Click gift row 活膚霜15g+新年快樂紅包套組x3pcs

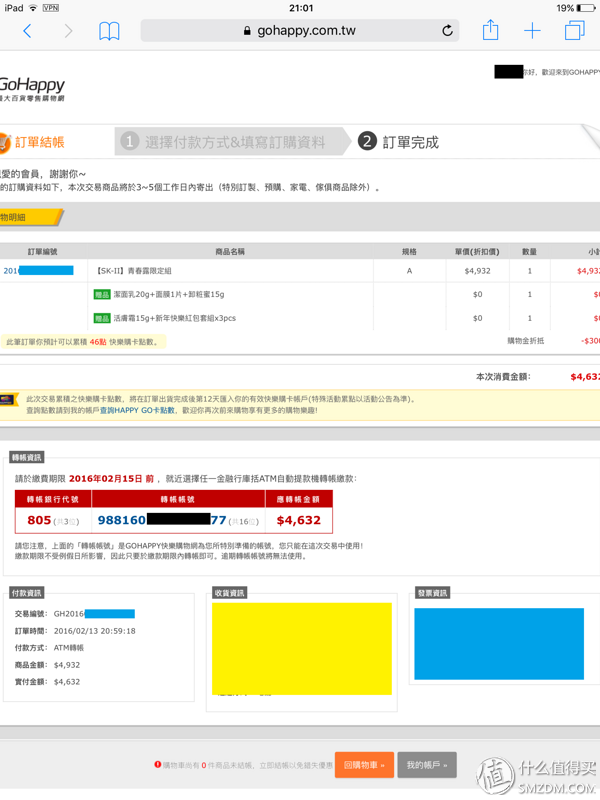tap(174, 318)
